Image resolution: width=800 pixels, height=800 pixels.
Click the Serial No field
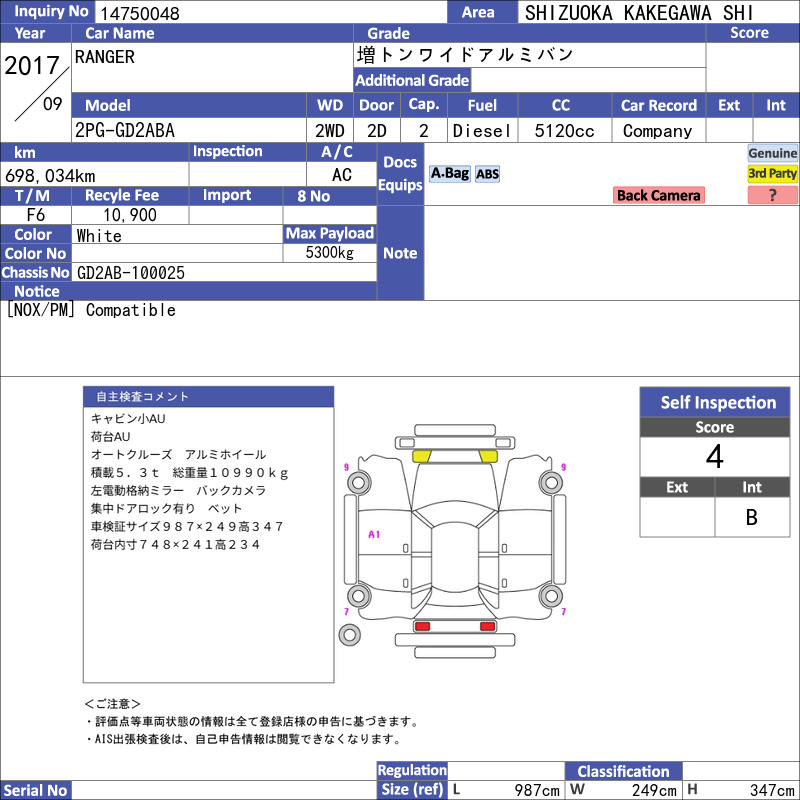point(223,790)
